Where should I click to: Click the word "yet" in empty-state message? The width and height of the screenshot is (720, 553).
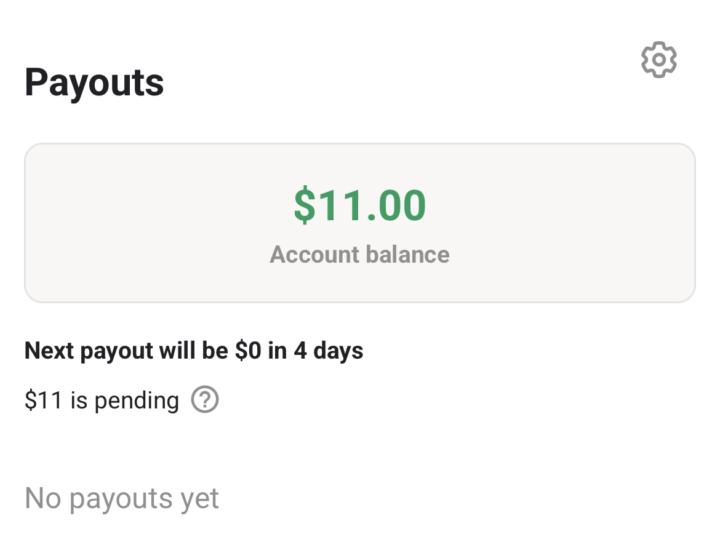click(199, 499)
